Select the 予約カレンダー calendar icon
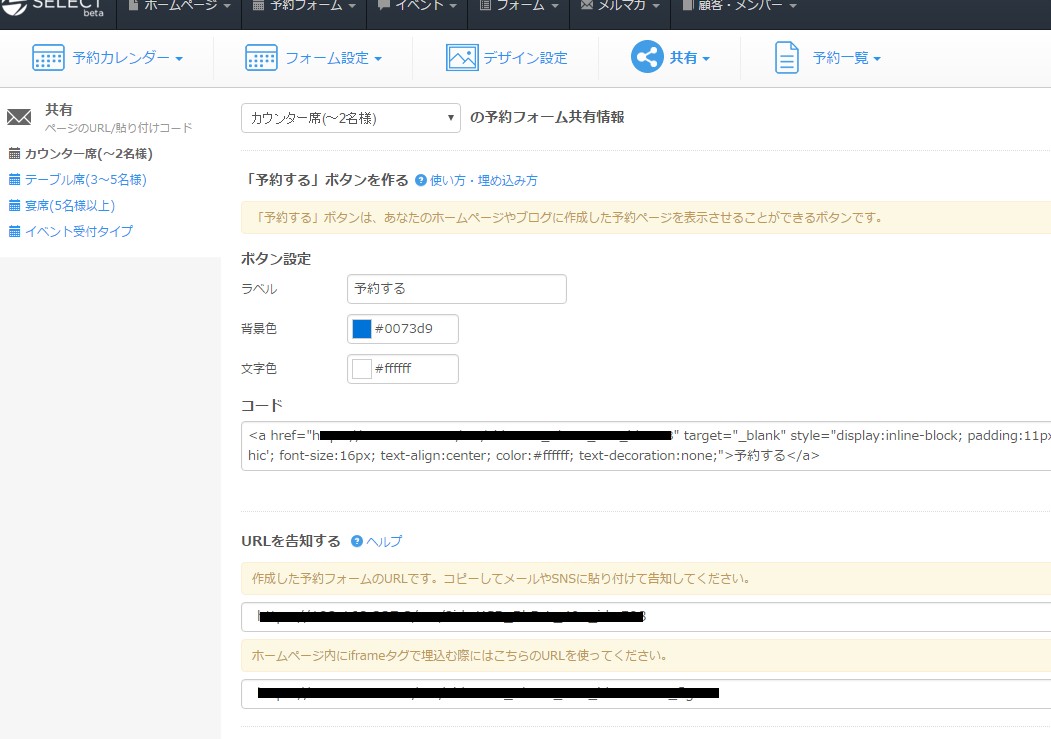Screen dimensions: 1051x739 coord(47,57)
